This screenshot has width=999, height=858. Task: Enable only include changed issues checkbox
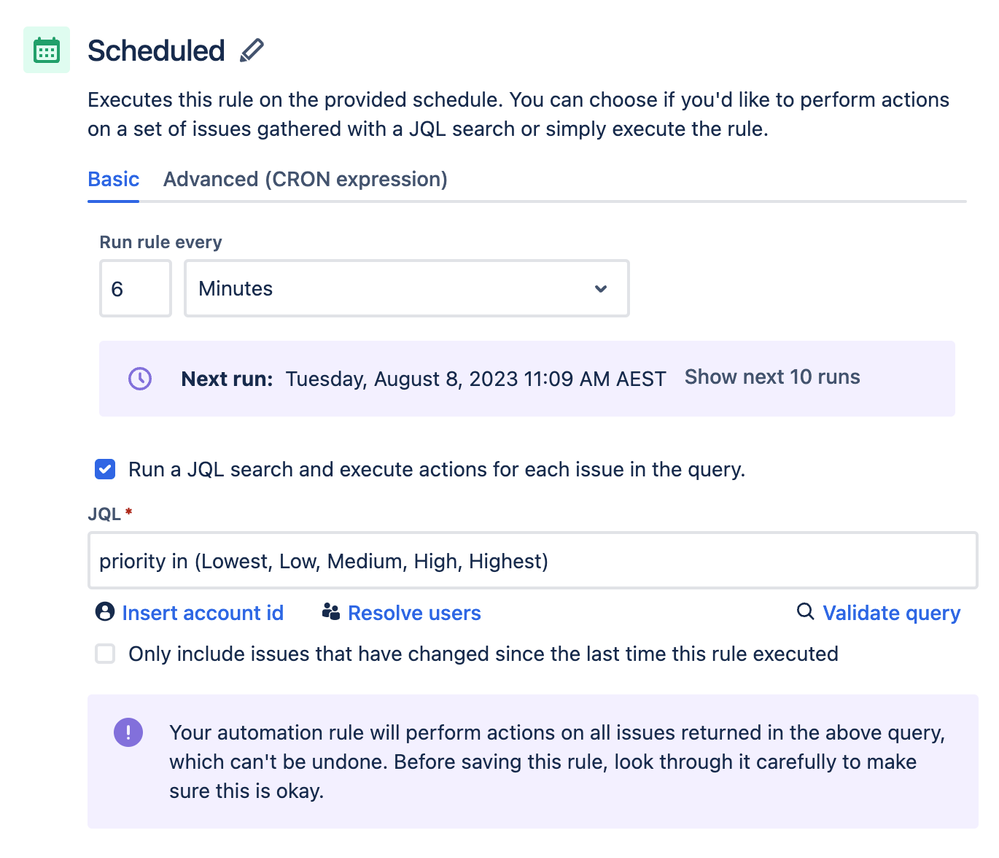[105, 654]
